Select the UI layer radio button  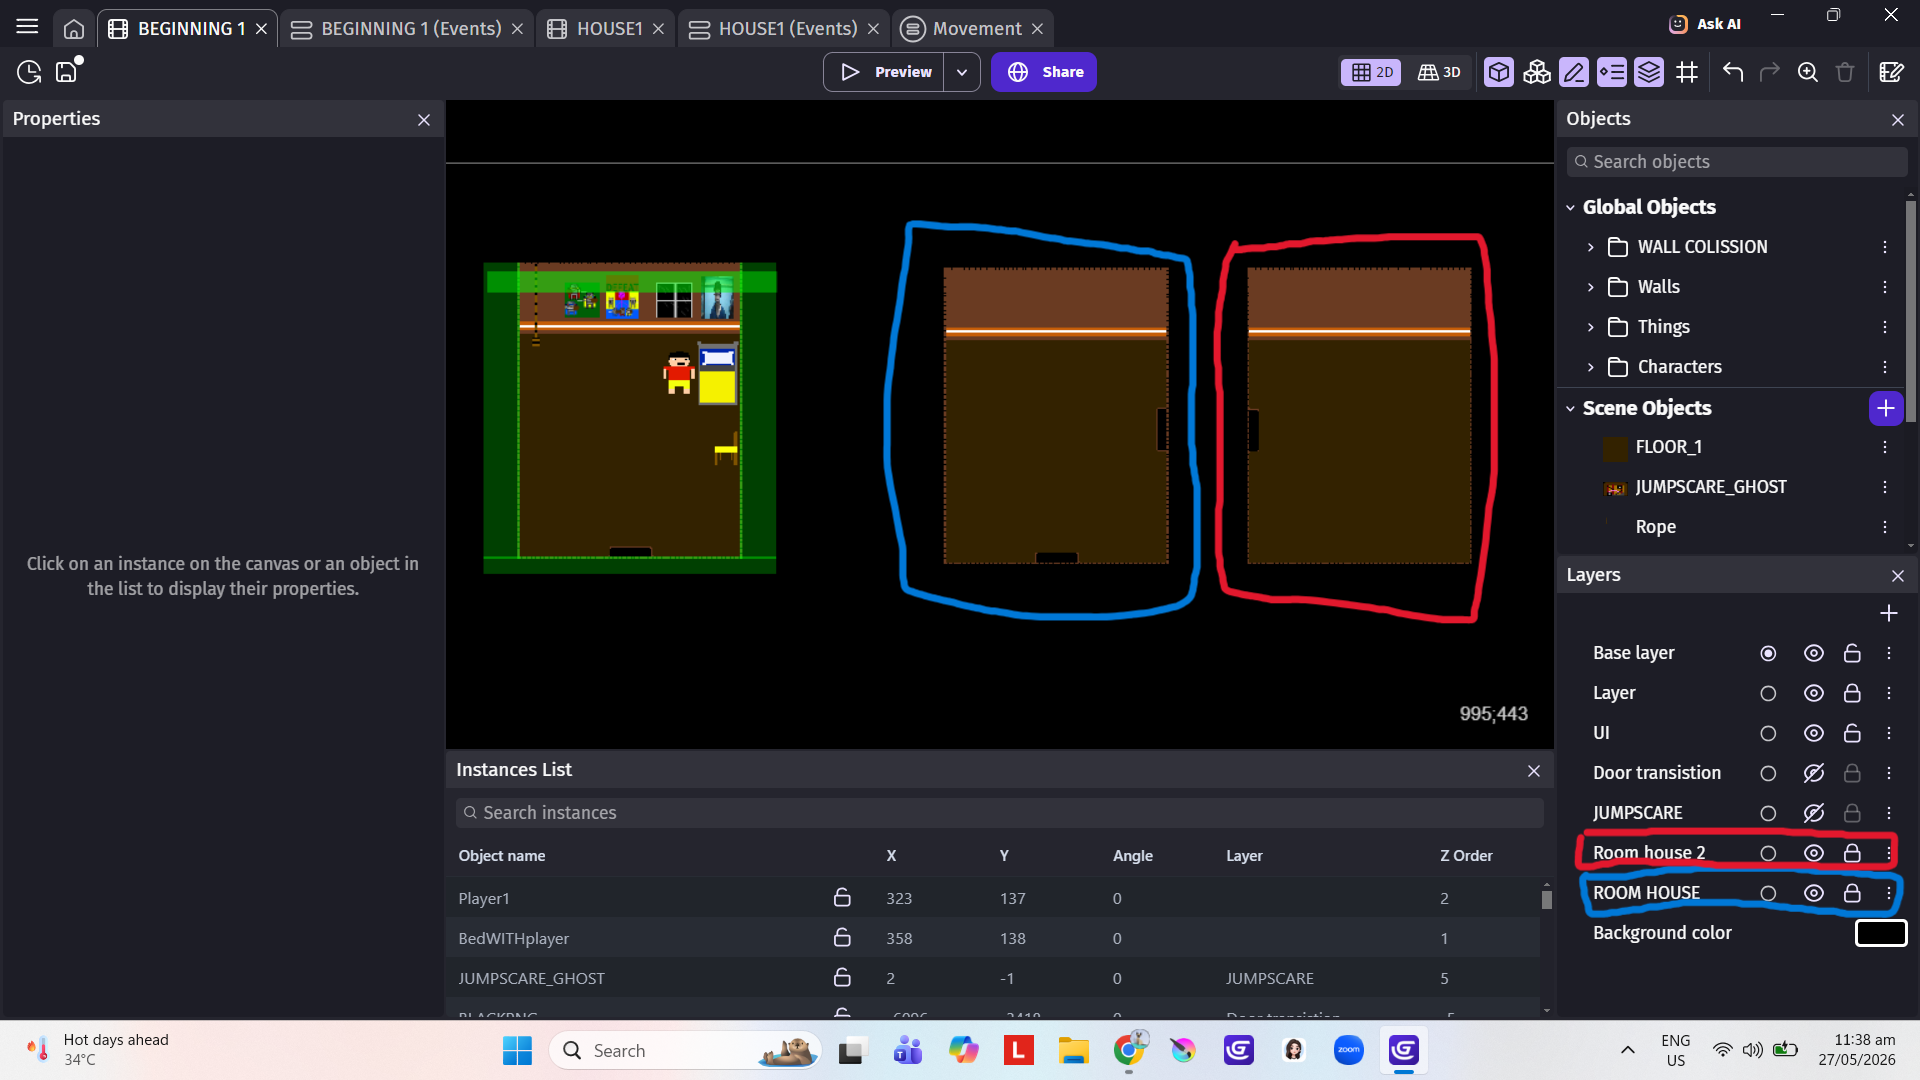coord(1768,733)
